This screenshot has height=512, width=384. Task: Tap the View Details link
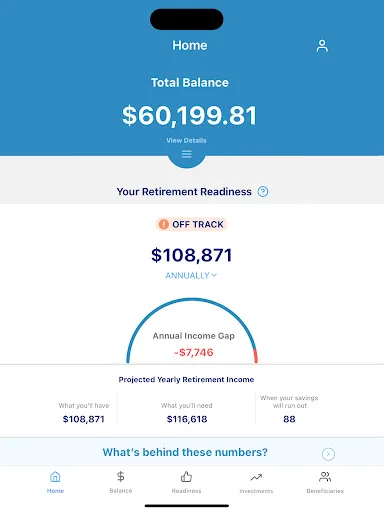click(186, 140)
